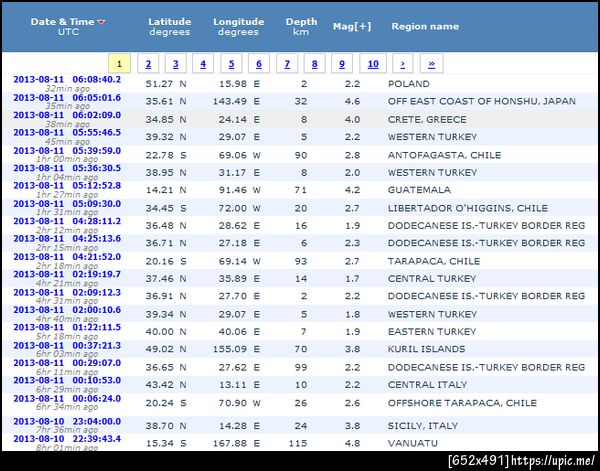The width and height of the screenshot is (600, 471).
Task: Sort by the Depth km column header
Action: [301, 26]
